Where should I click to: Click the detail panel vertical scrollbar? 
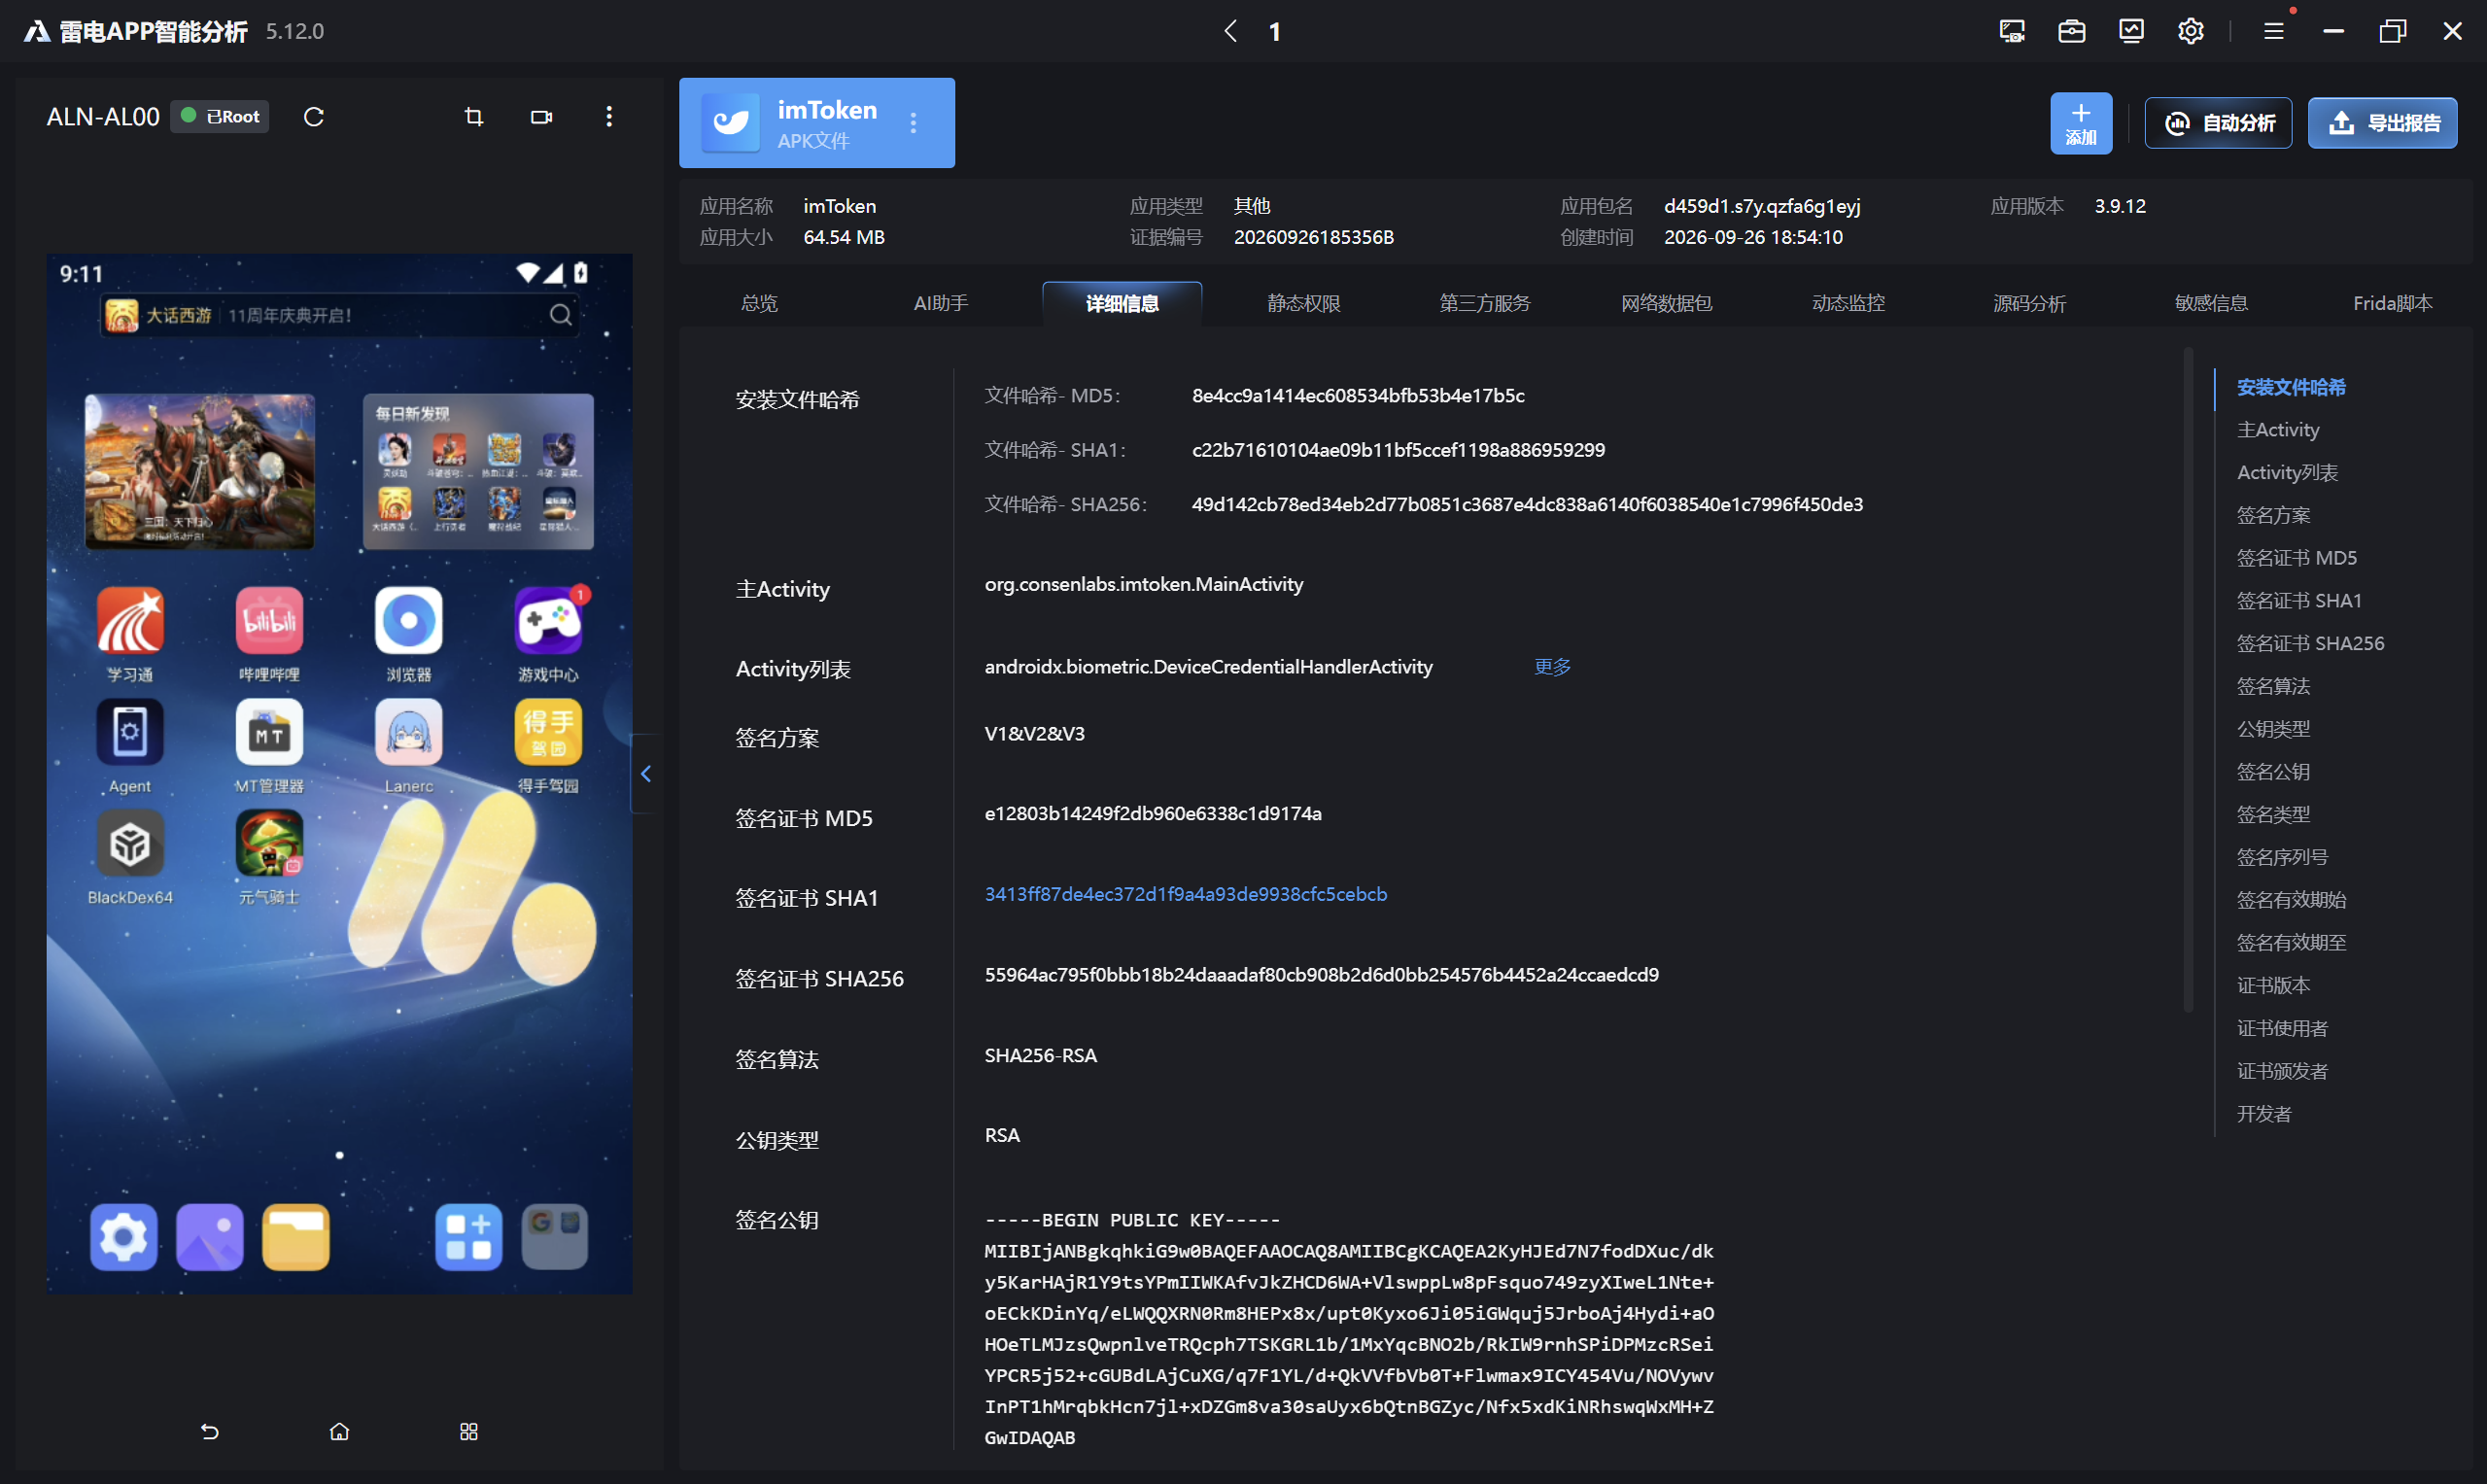coord(2189,680)
